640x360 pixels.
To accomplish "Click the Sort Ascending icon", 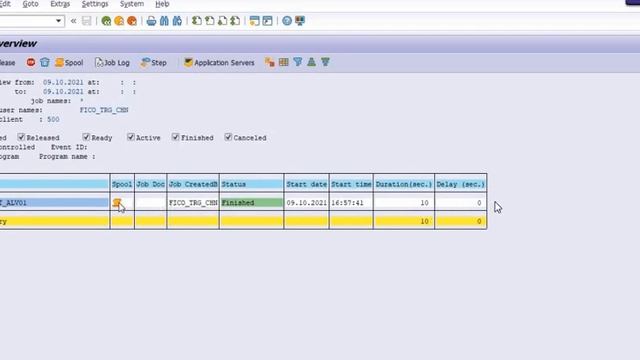I will click(x=311, y=62).
